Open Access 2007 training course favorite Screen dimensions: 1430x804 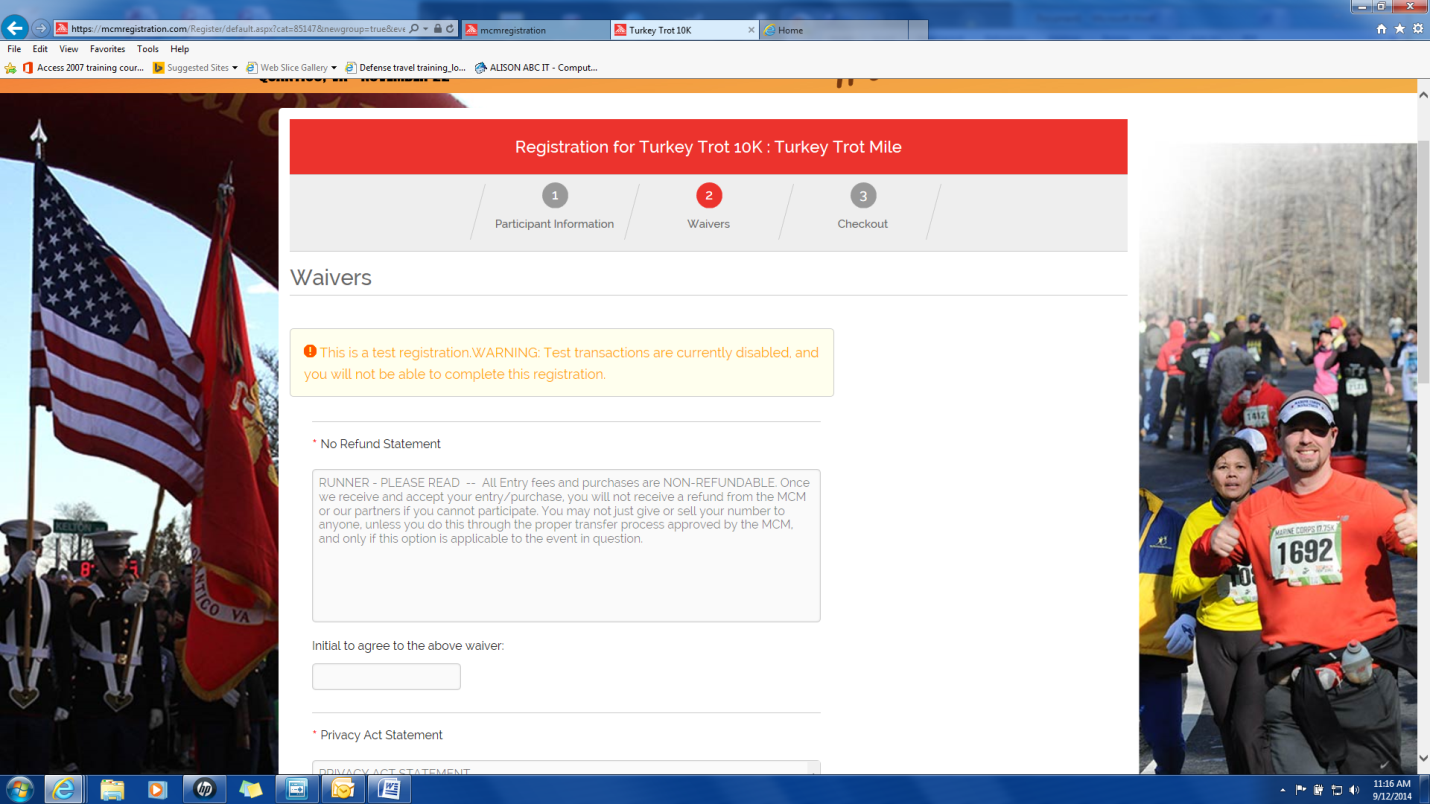(x=83, y=68)
